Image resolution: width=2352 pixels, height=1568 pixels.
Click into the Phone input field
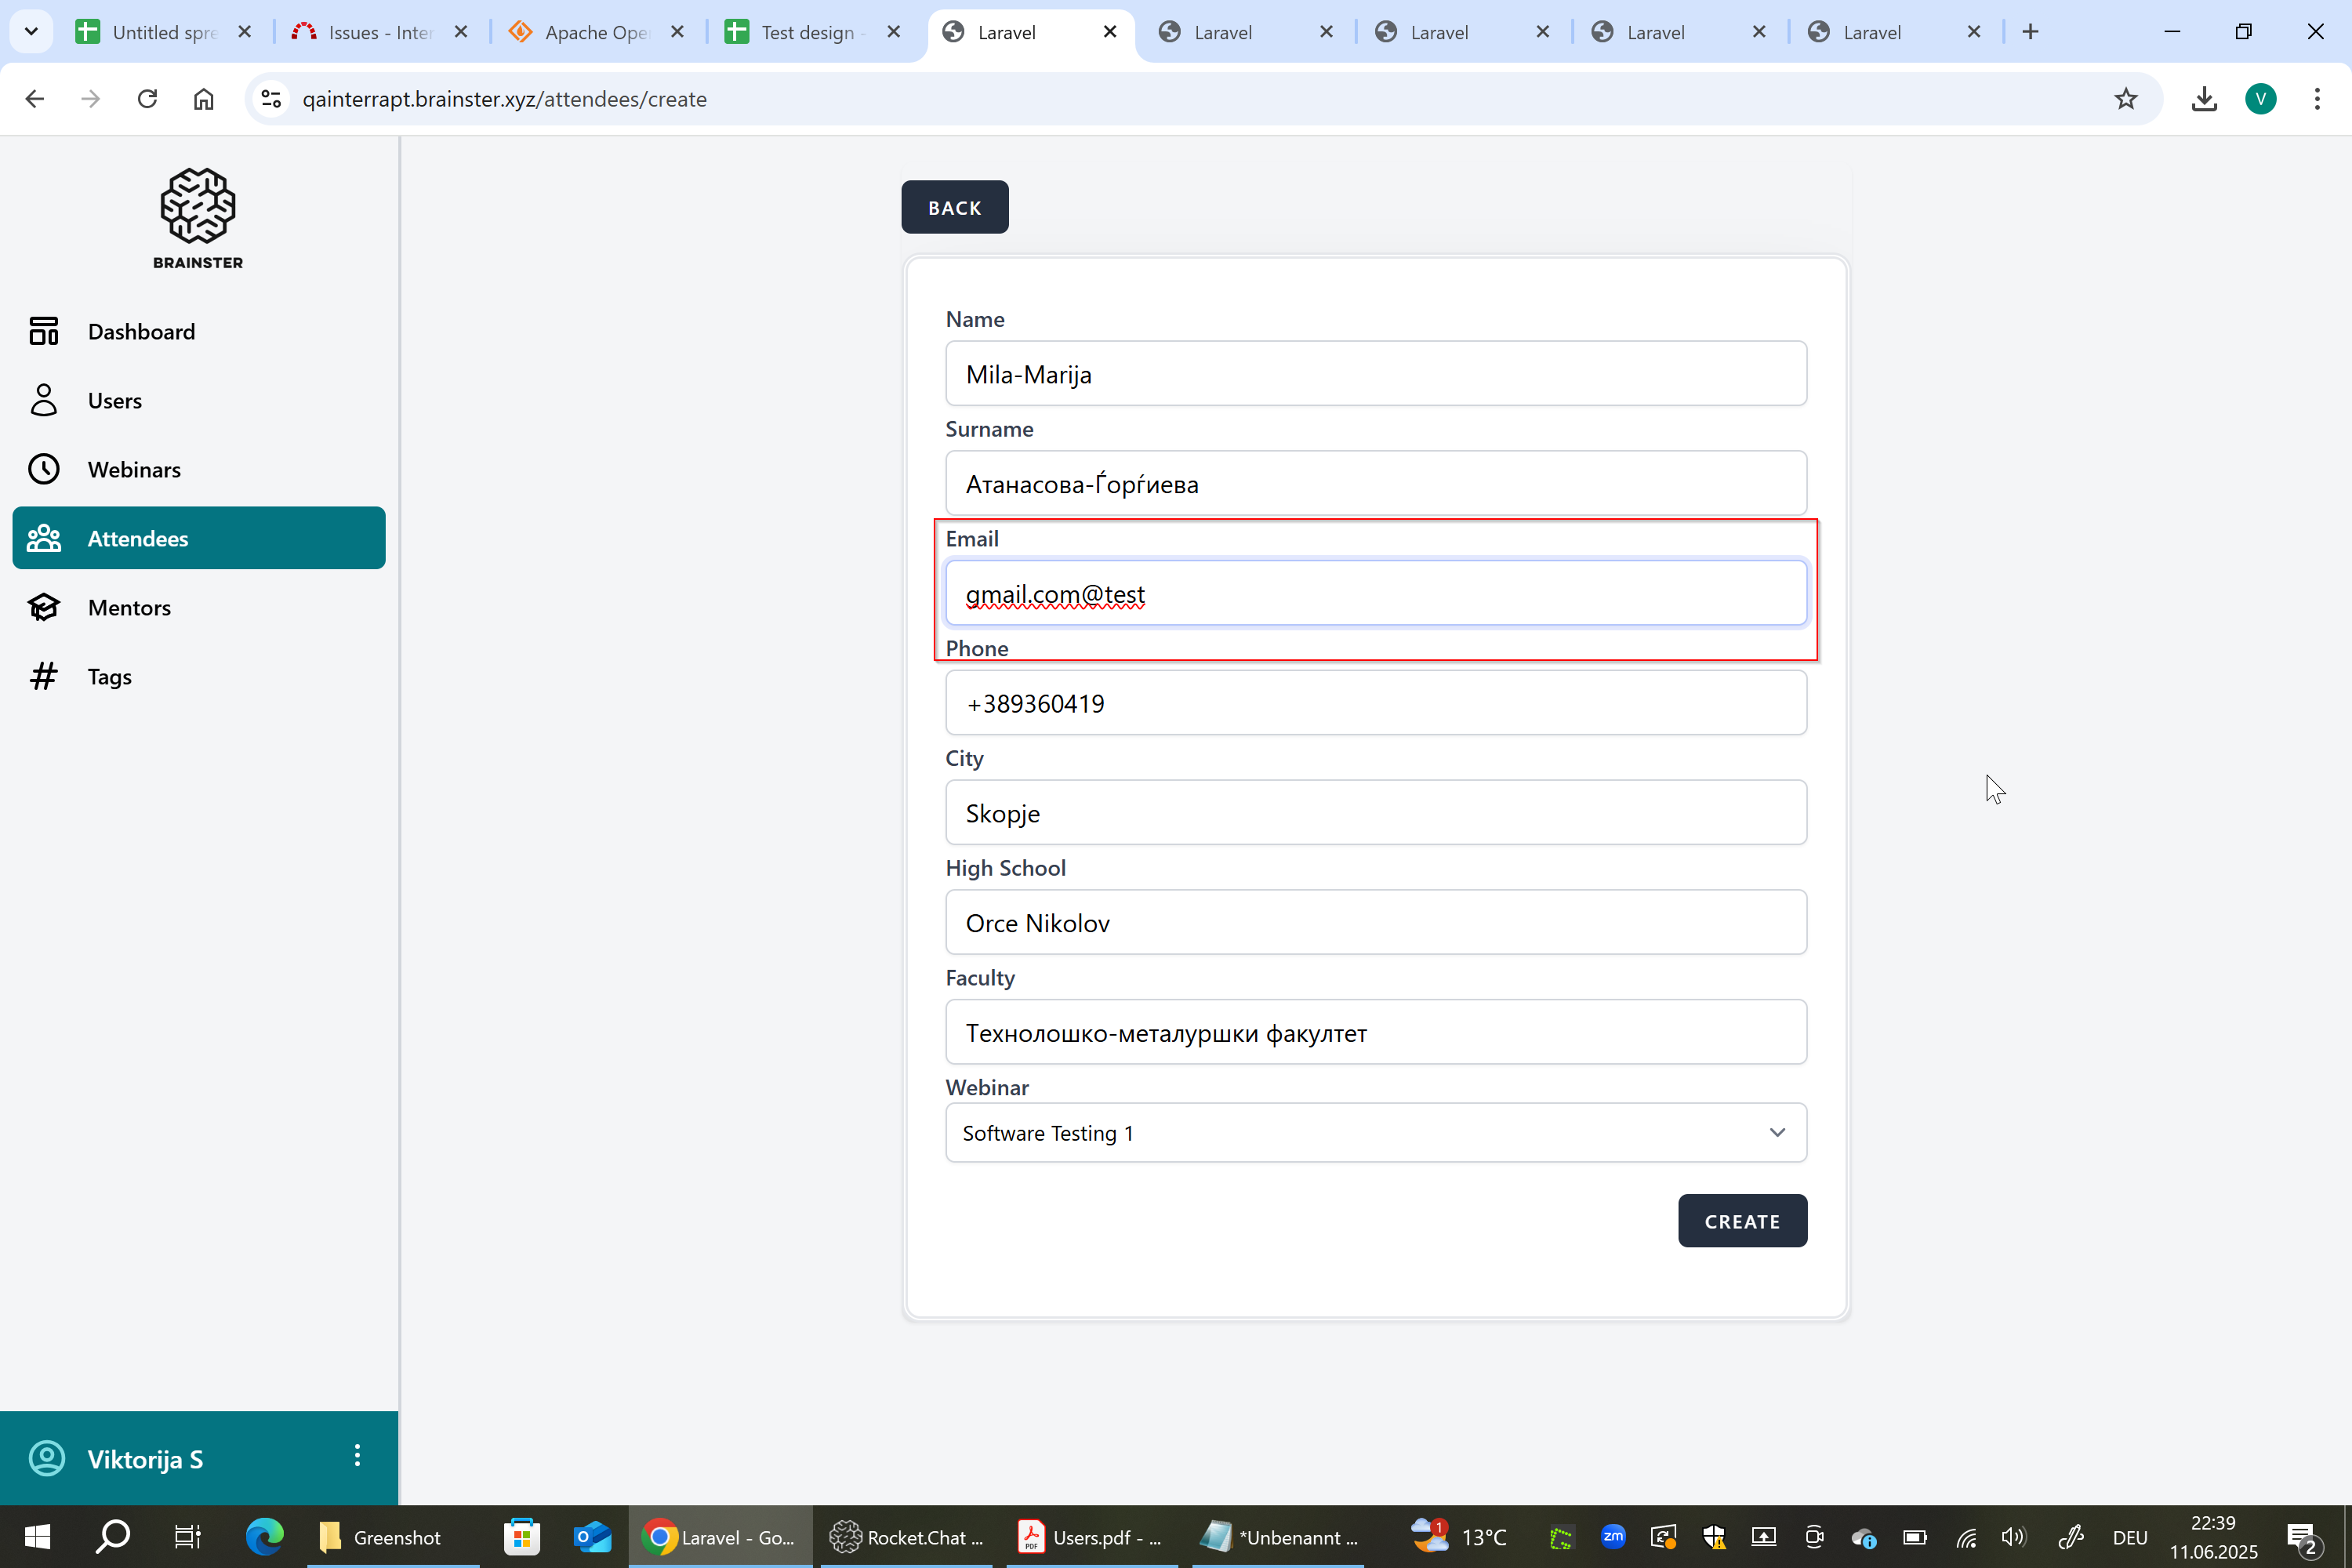click(1375, 703)
